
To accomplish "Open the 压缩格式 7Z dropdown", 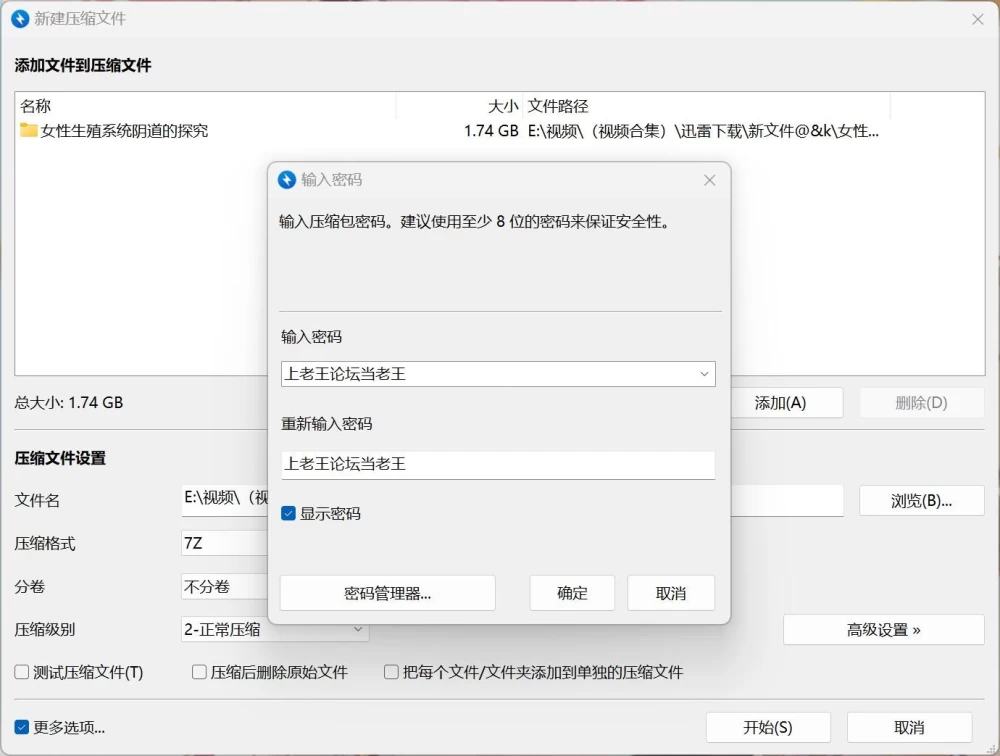I will pyautogui.click(x=224, y=544).
